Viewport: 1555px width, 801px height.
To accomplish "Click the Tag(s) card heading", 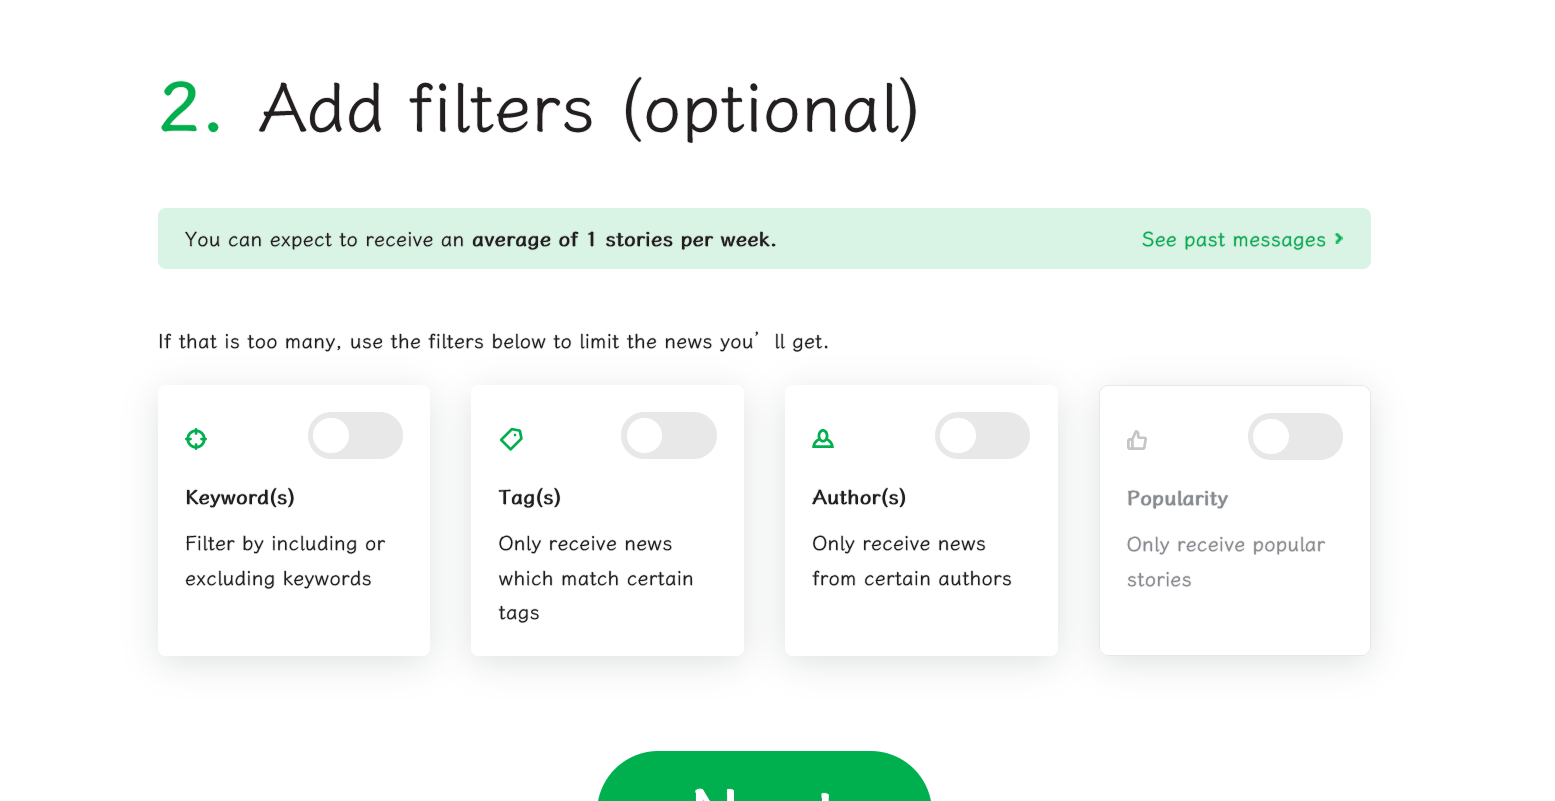I will click(530, 498).
